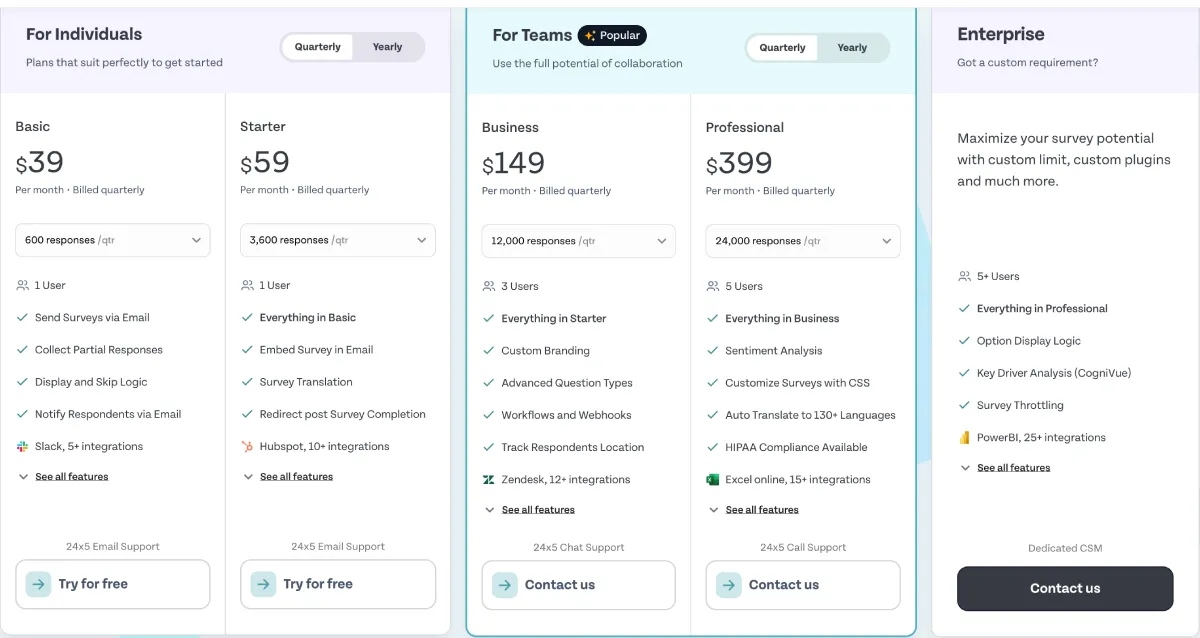1200x638 pixels.
Task: Click Try for free on the Basic plan
Action: pyautogui.click(x=112, y=584)
